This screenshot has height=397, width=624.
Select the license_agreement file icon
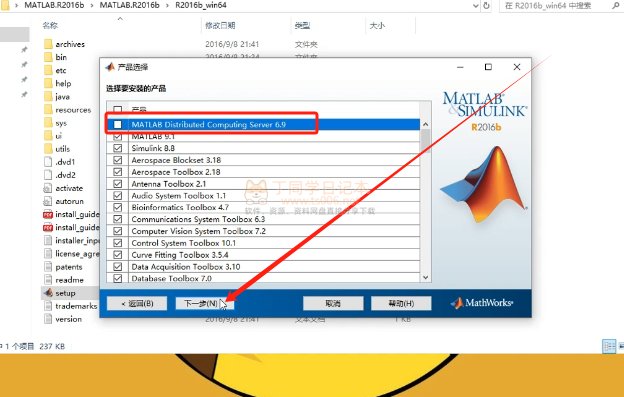click(48, 254)
